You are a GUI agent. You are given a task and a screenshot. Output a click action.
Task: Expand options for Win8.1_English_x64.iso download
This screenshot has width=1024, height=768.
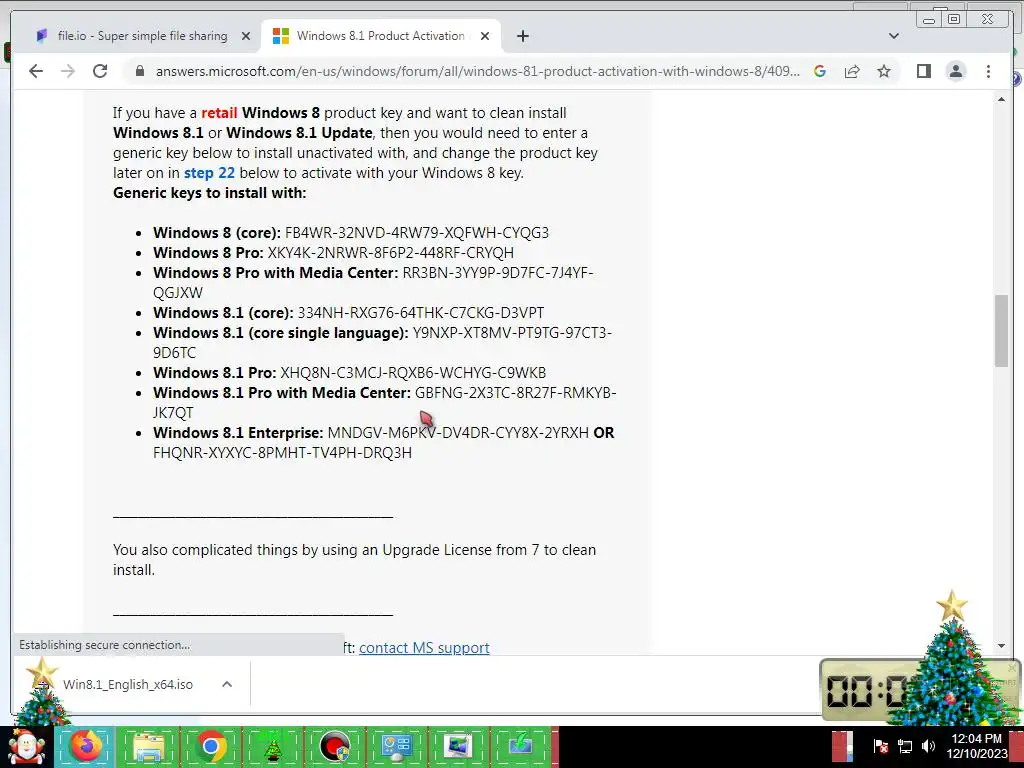227,684
